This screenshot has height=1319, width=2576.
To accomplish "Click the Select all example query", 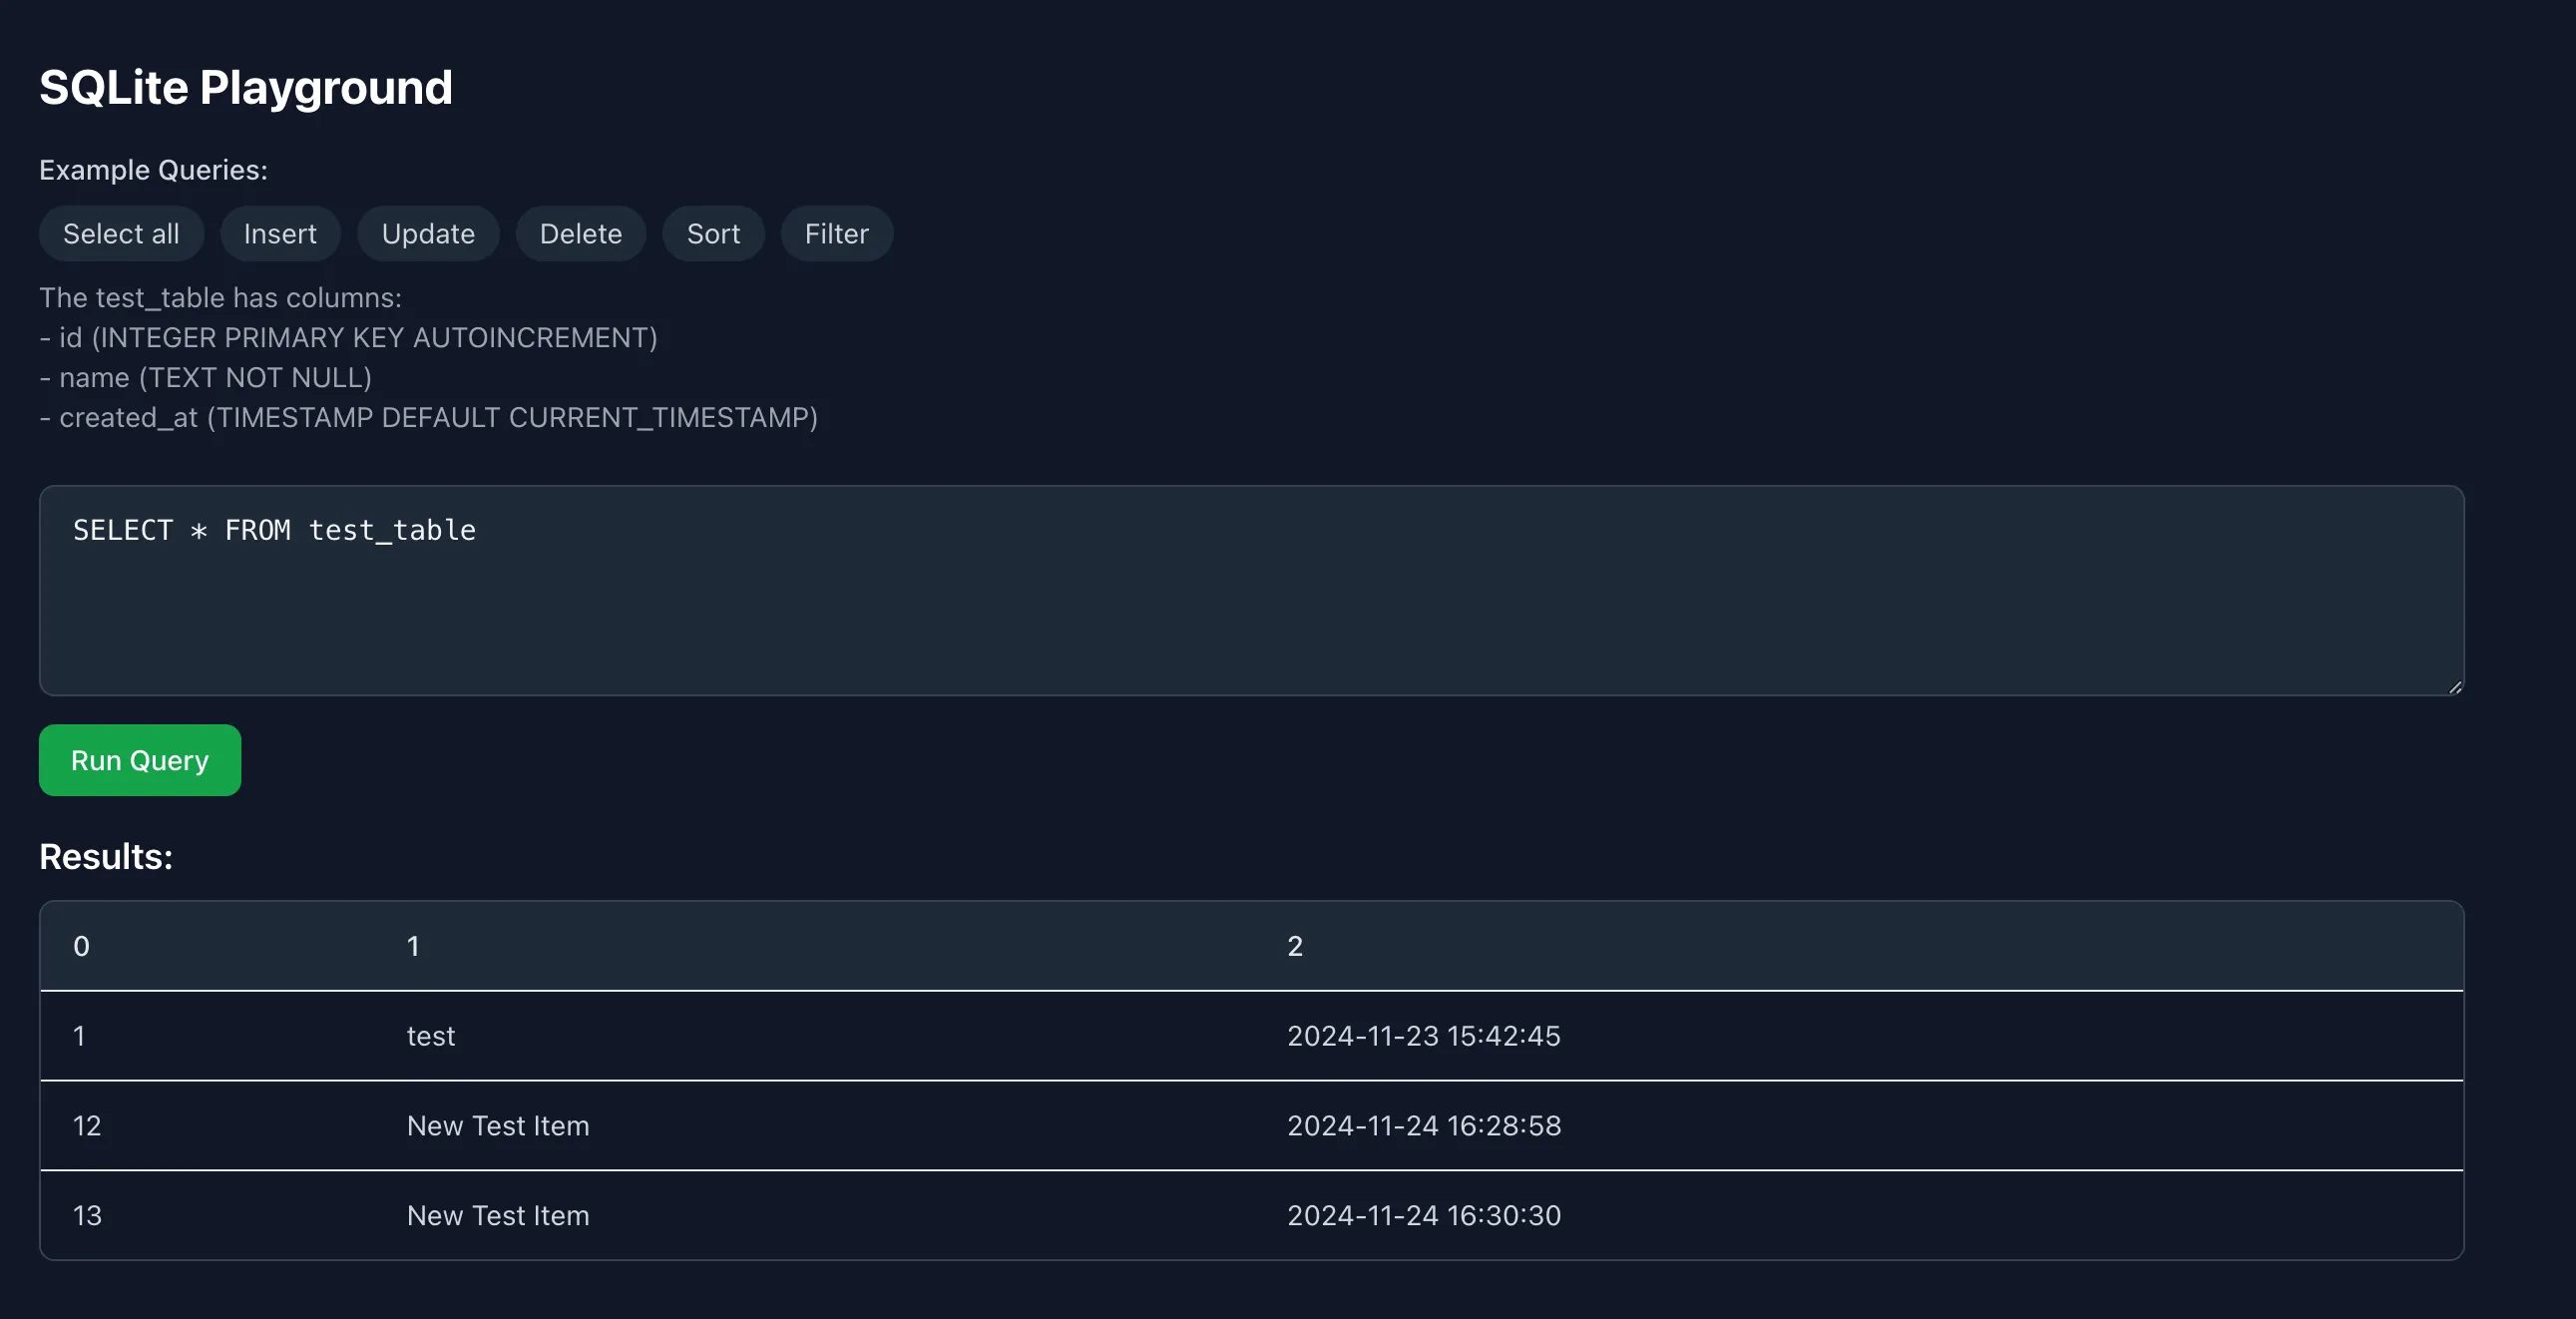I will coord(121,233).
